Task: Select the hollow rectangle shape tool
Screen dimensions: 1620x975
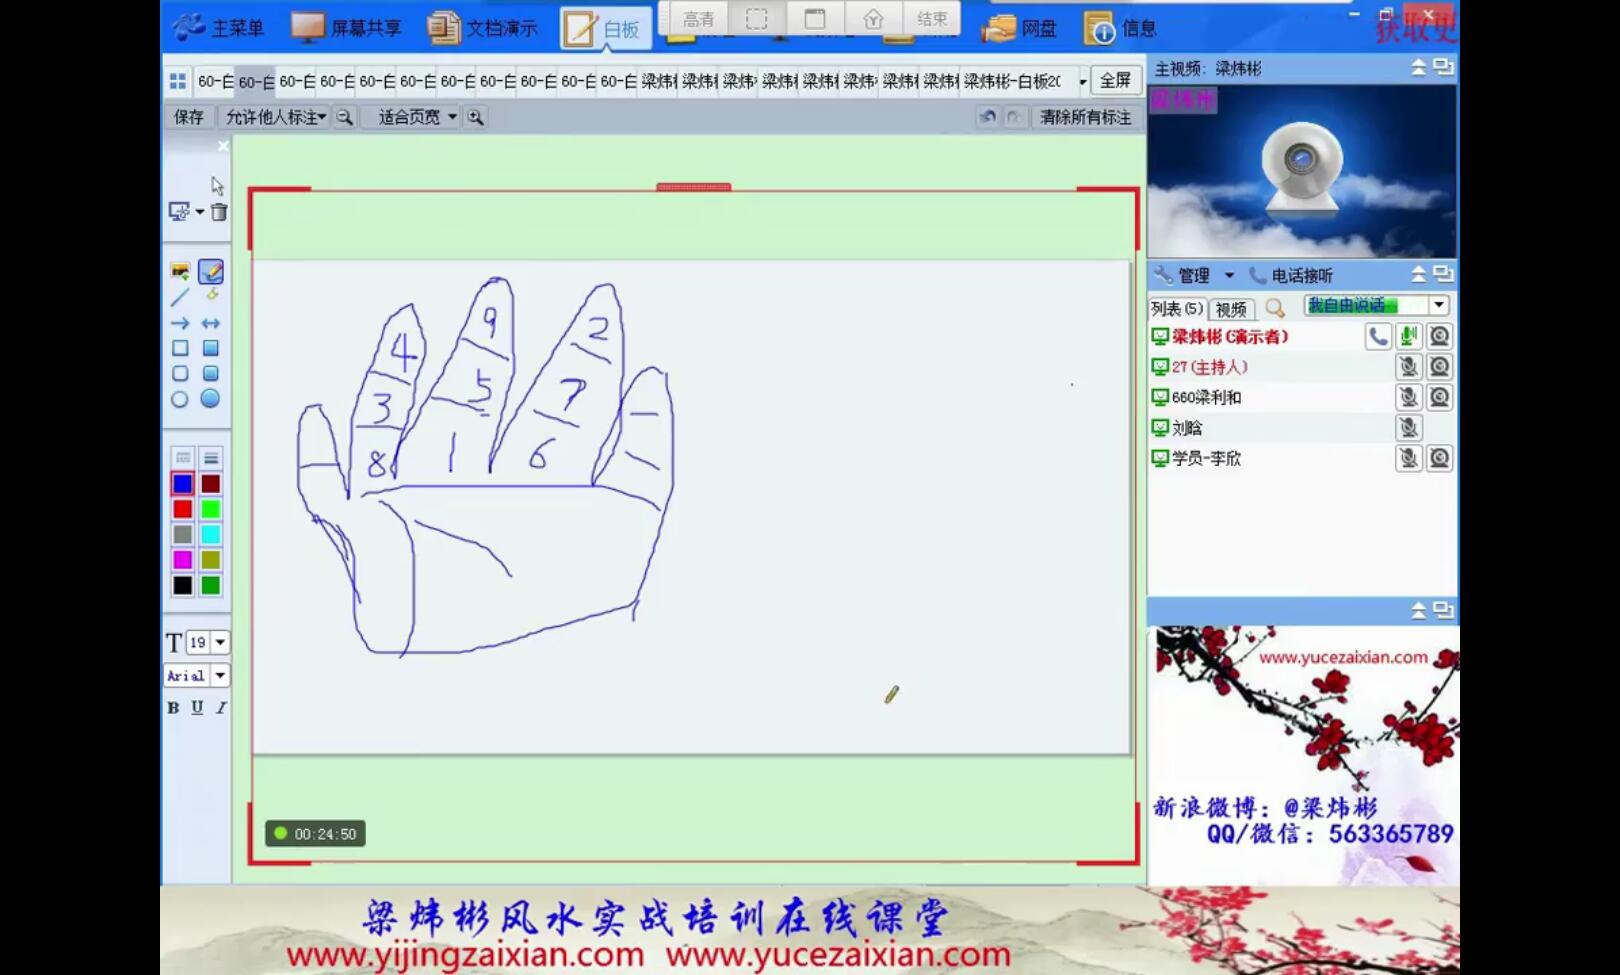Action: pos(180,348)
